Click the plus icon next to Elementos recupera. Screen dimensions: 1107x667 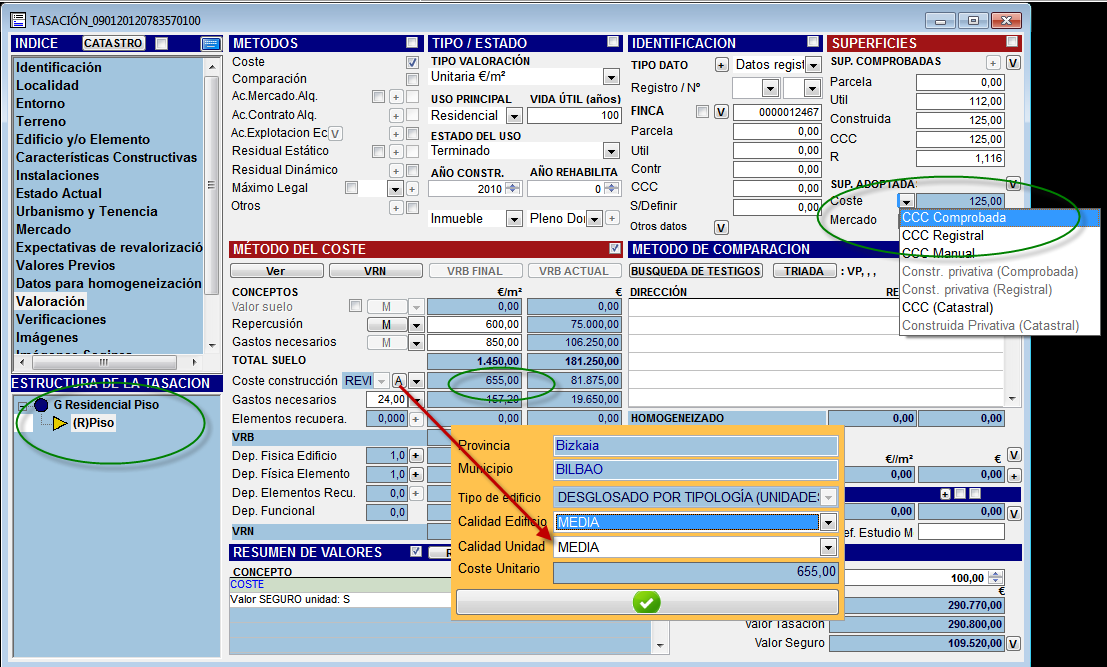coord(416,419)
